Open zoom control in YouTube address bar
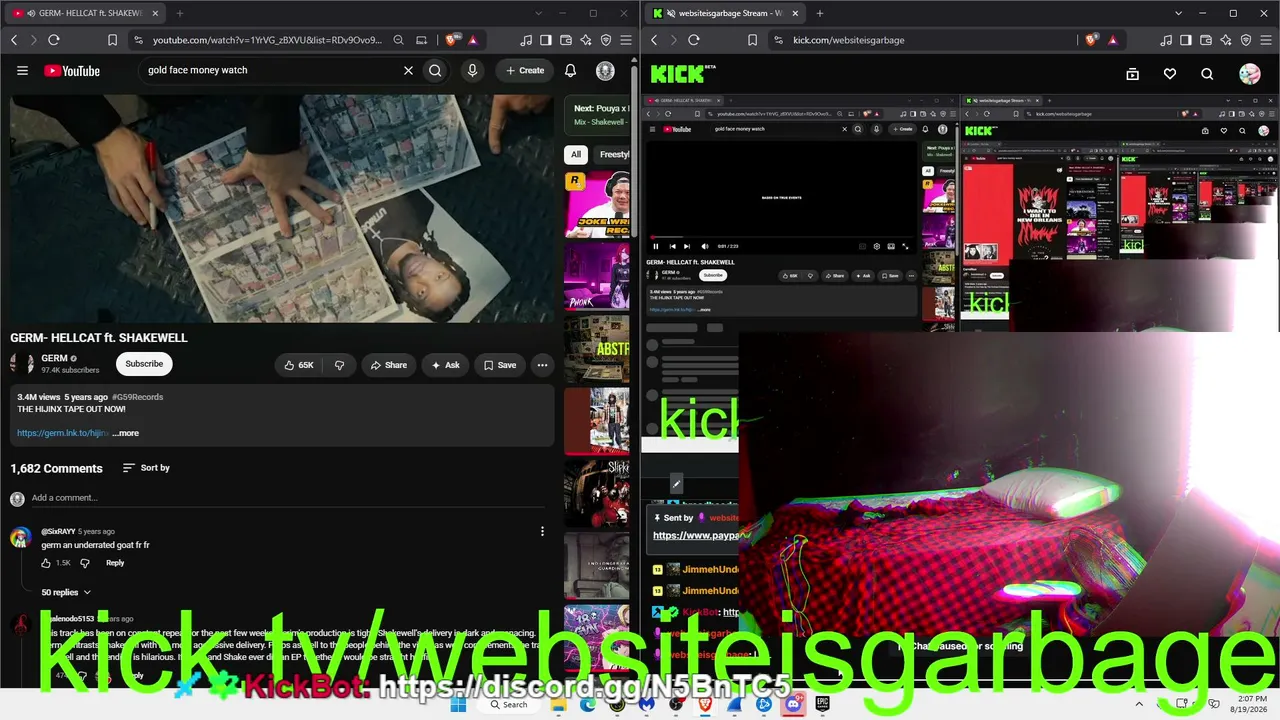The image size is (1280, 720). (x=398, y=40)
